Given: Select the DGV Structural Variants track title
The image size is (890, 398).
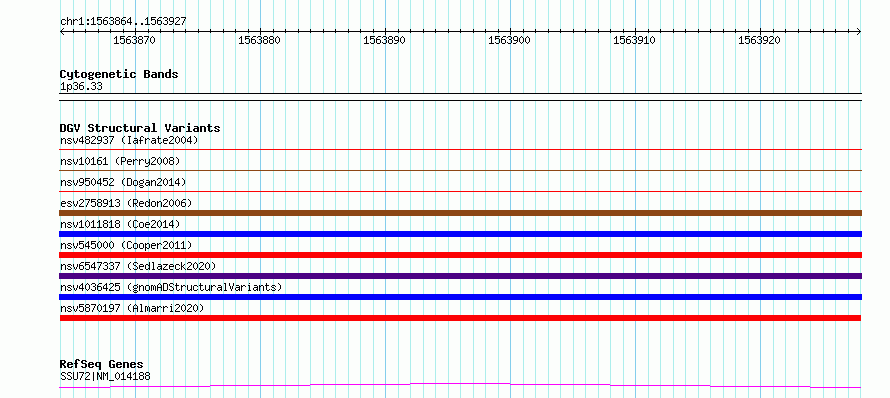Looking at the screenshot, I should click(140, 128).
